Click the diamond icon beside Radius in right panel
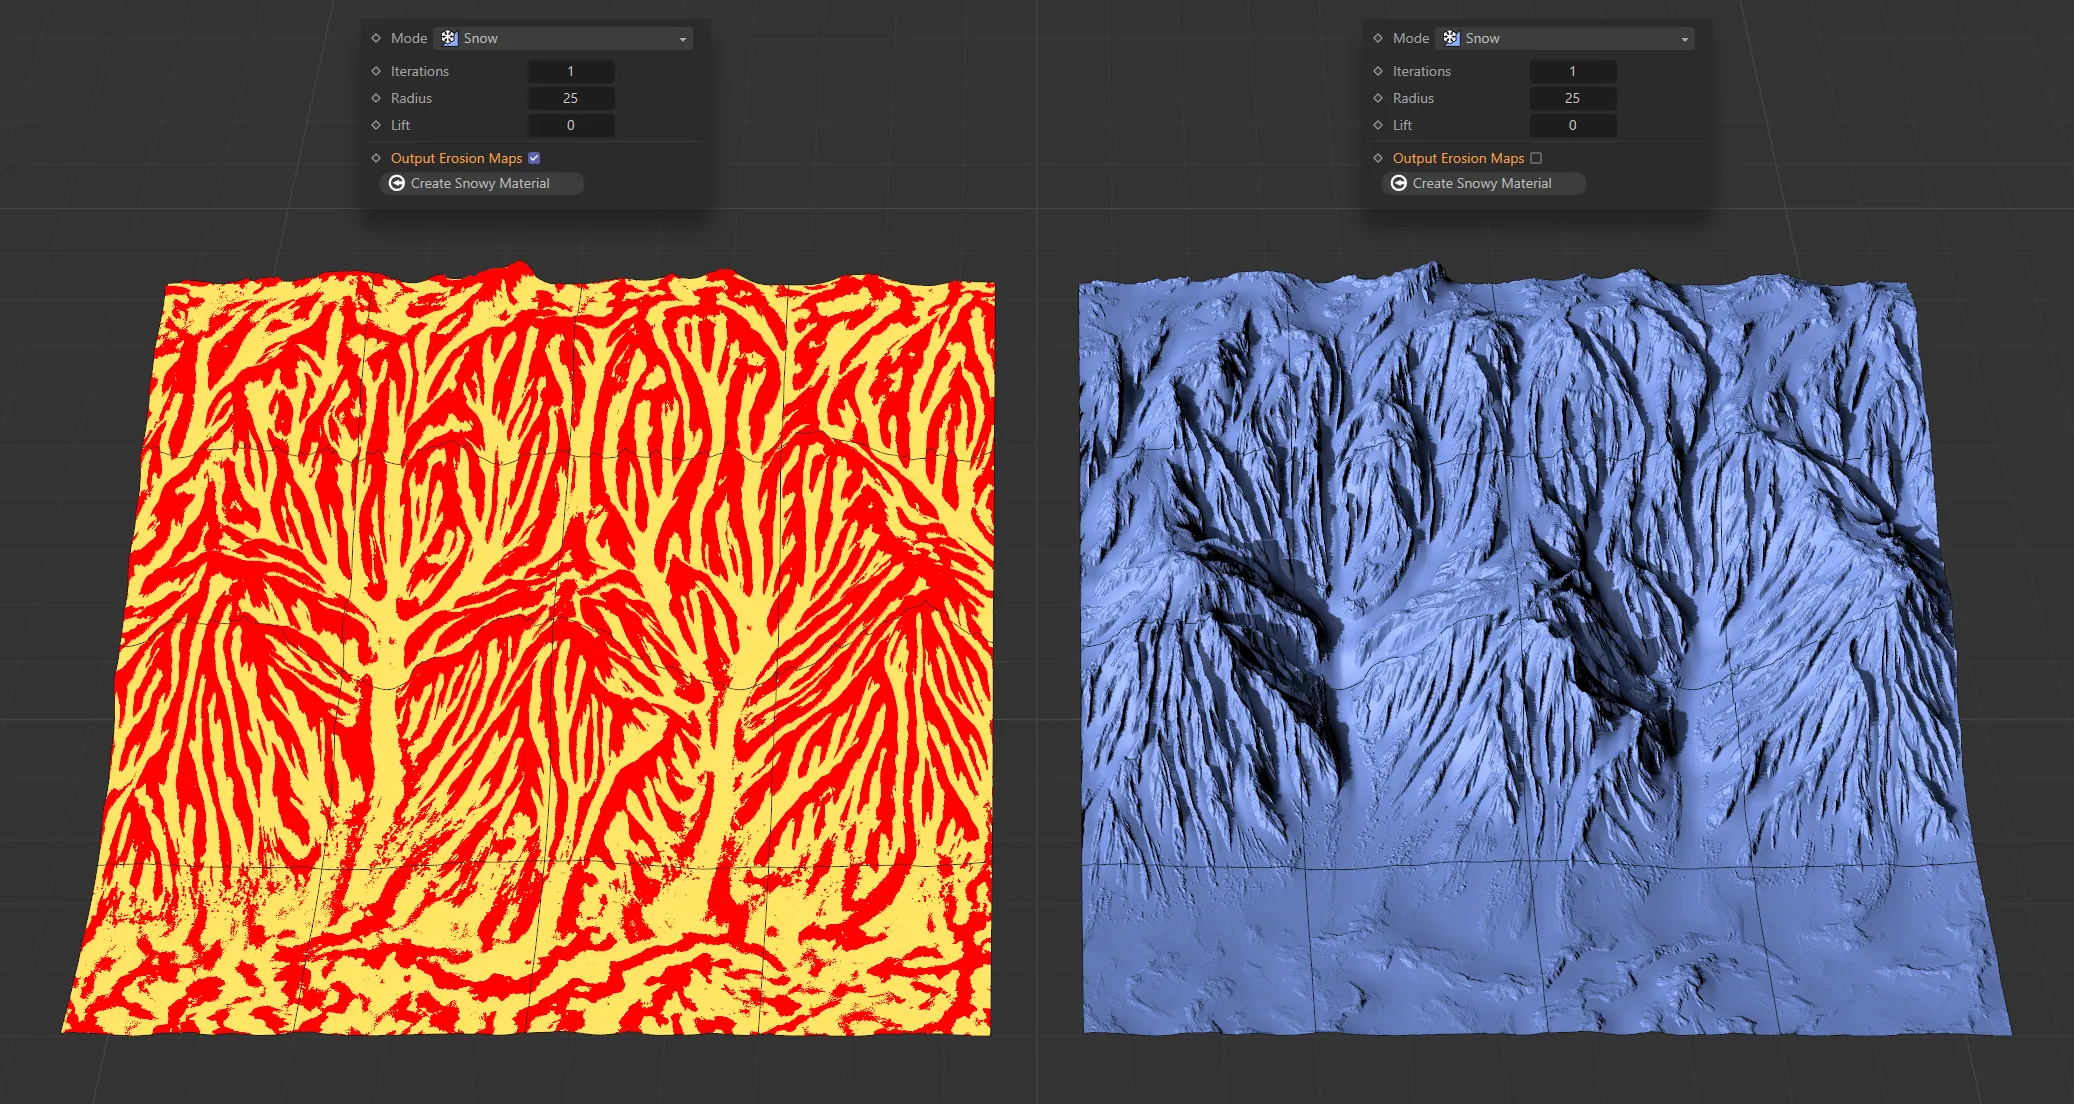Viewport: 2074px width, 1104px height. [1378, 98]
